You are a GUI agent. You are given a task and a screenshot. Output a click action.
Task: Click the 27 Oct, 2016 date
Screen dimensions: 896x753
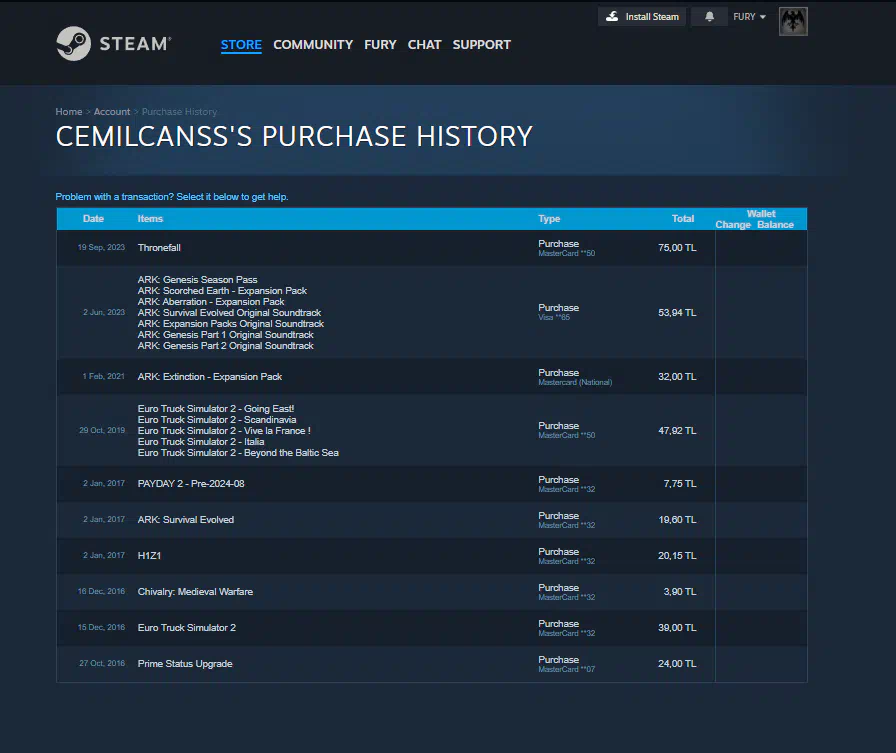click(102, 663)
